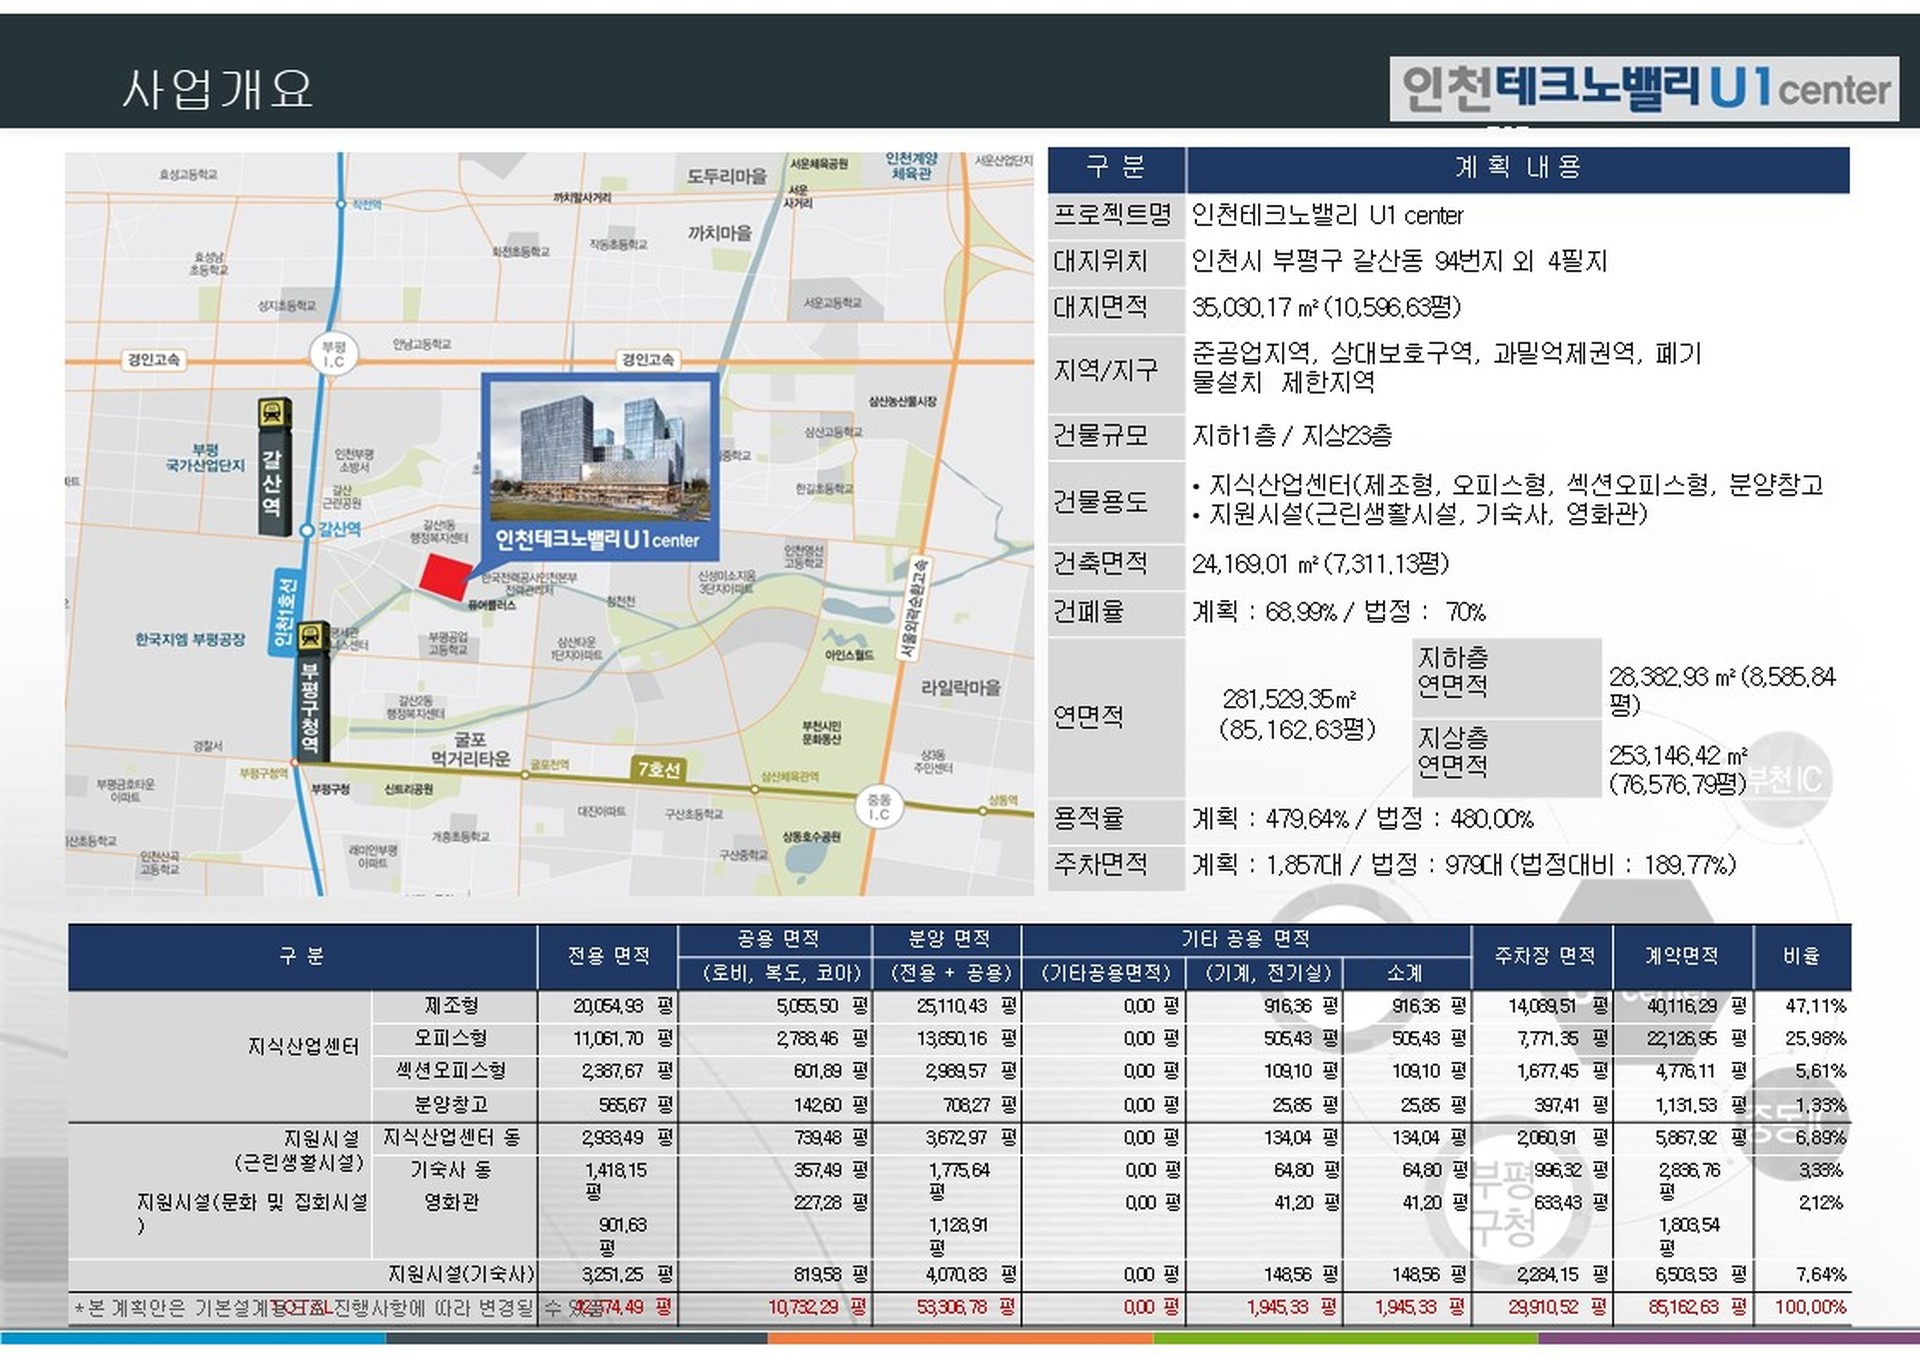Click the 7호선 line badge on map

(658, 768)
